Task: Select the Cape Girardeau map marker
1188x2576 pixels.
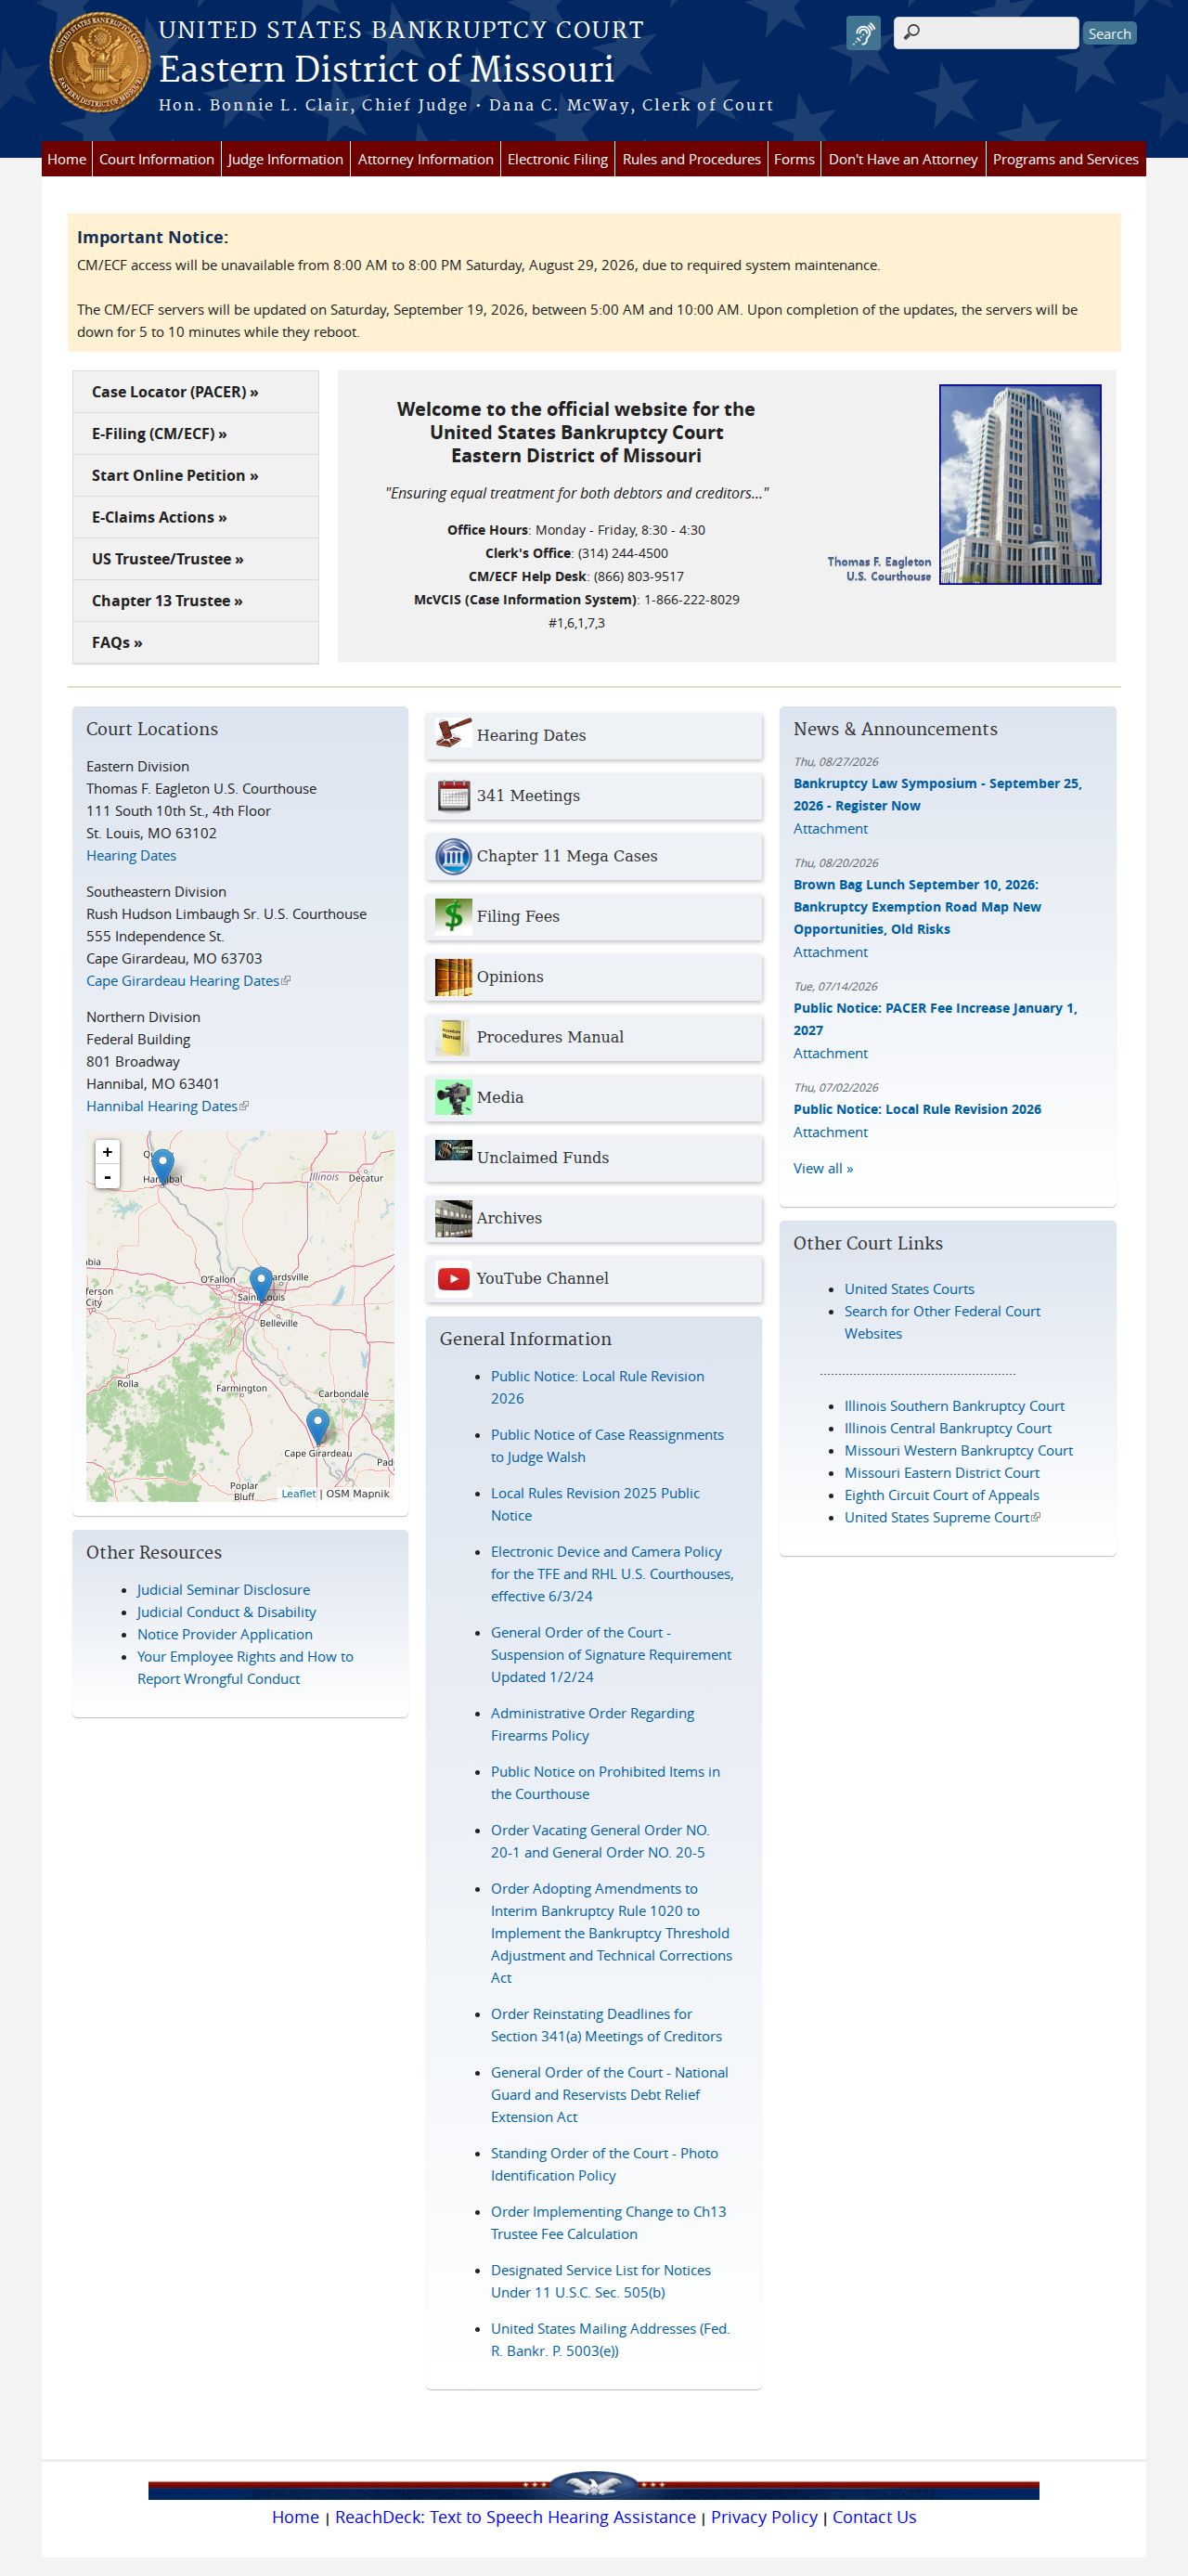Action: click(317, 1427)
